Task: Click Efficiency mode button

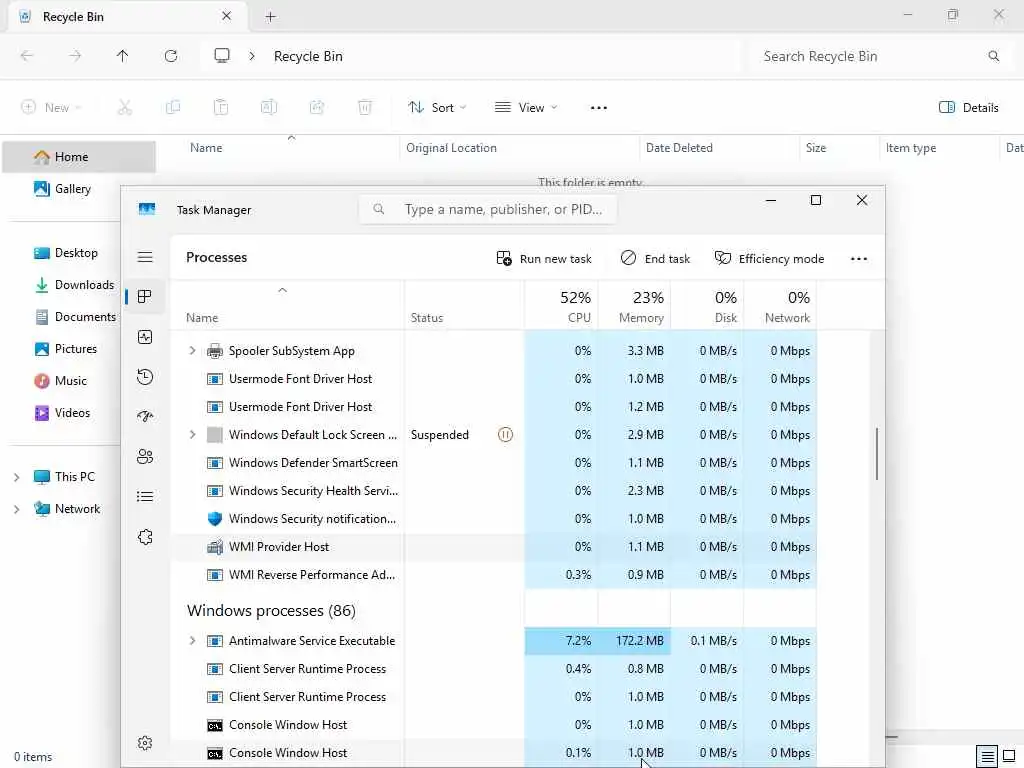Action: 769,259
